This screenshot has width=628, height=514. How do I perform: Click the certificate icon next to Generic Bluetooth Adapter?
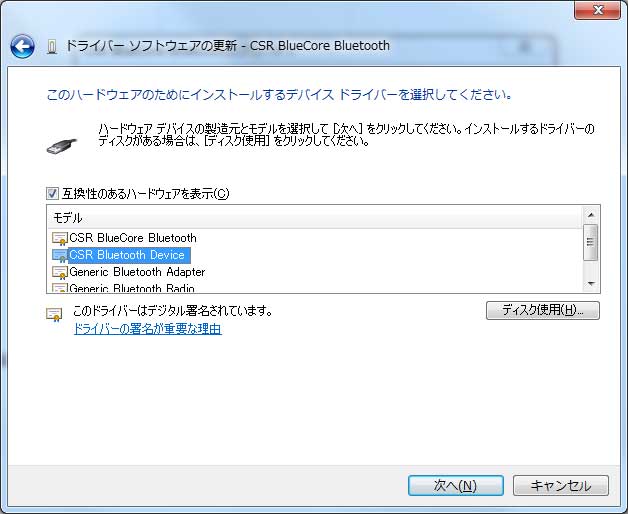pyautogui.click(x=60, y=272)
